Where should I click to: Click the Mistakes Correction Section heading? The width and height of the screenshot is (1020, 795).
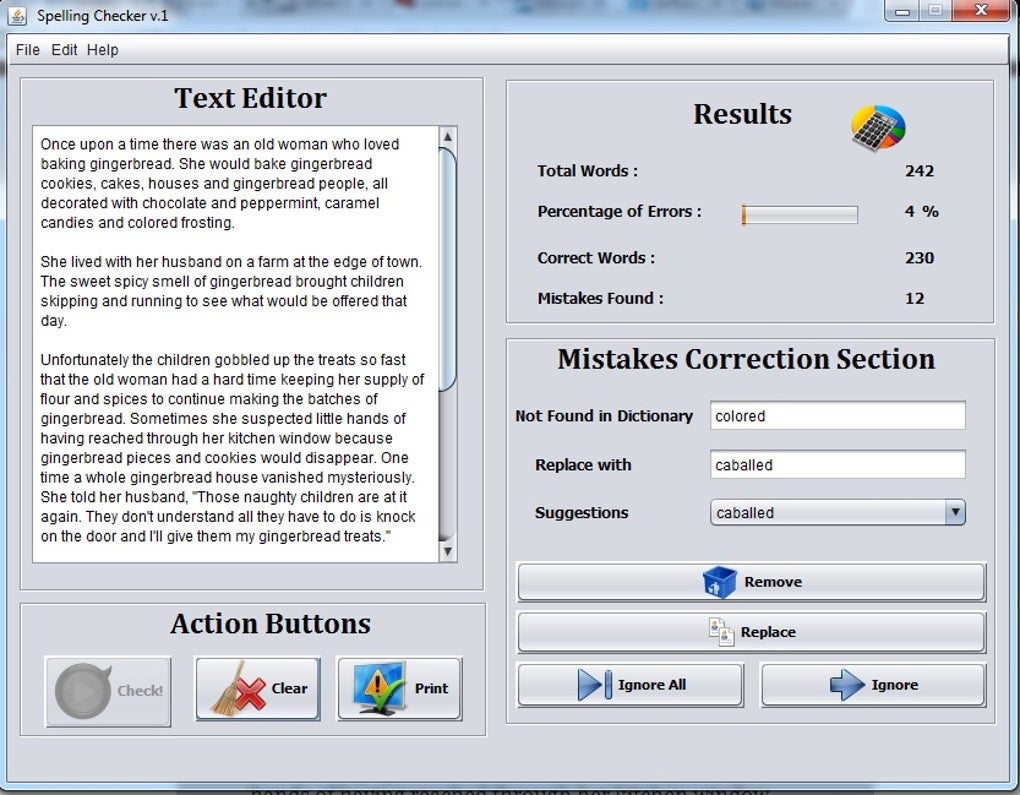[x=746, y=359]
